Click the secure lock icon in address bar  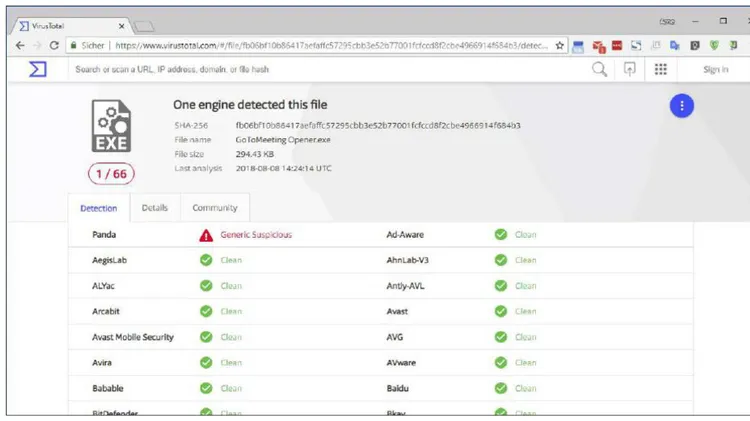click(x=73, y=45)
